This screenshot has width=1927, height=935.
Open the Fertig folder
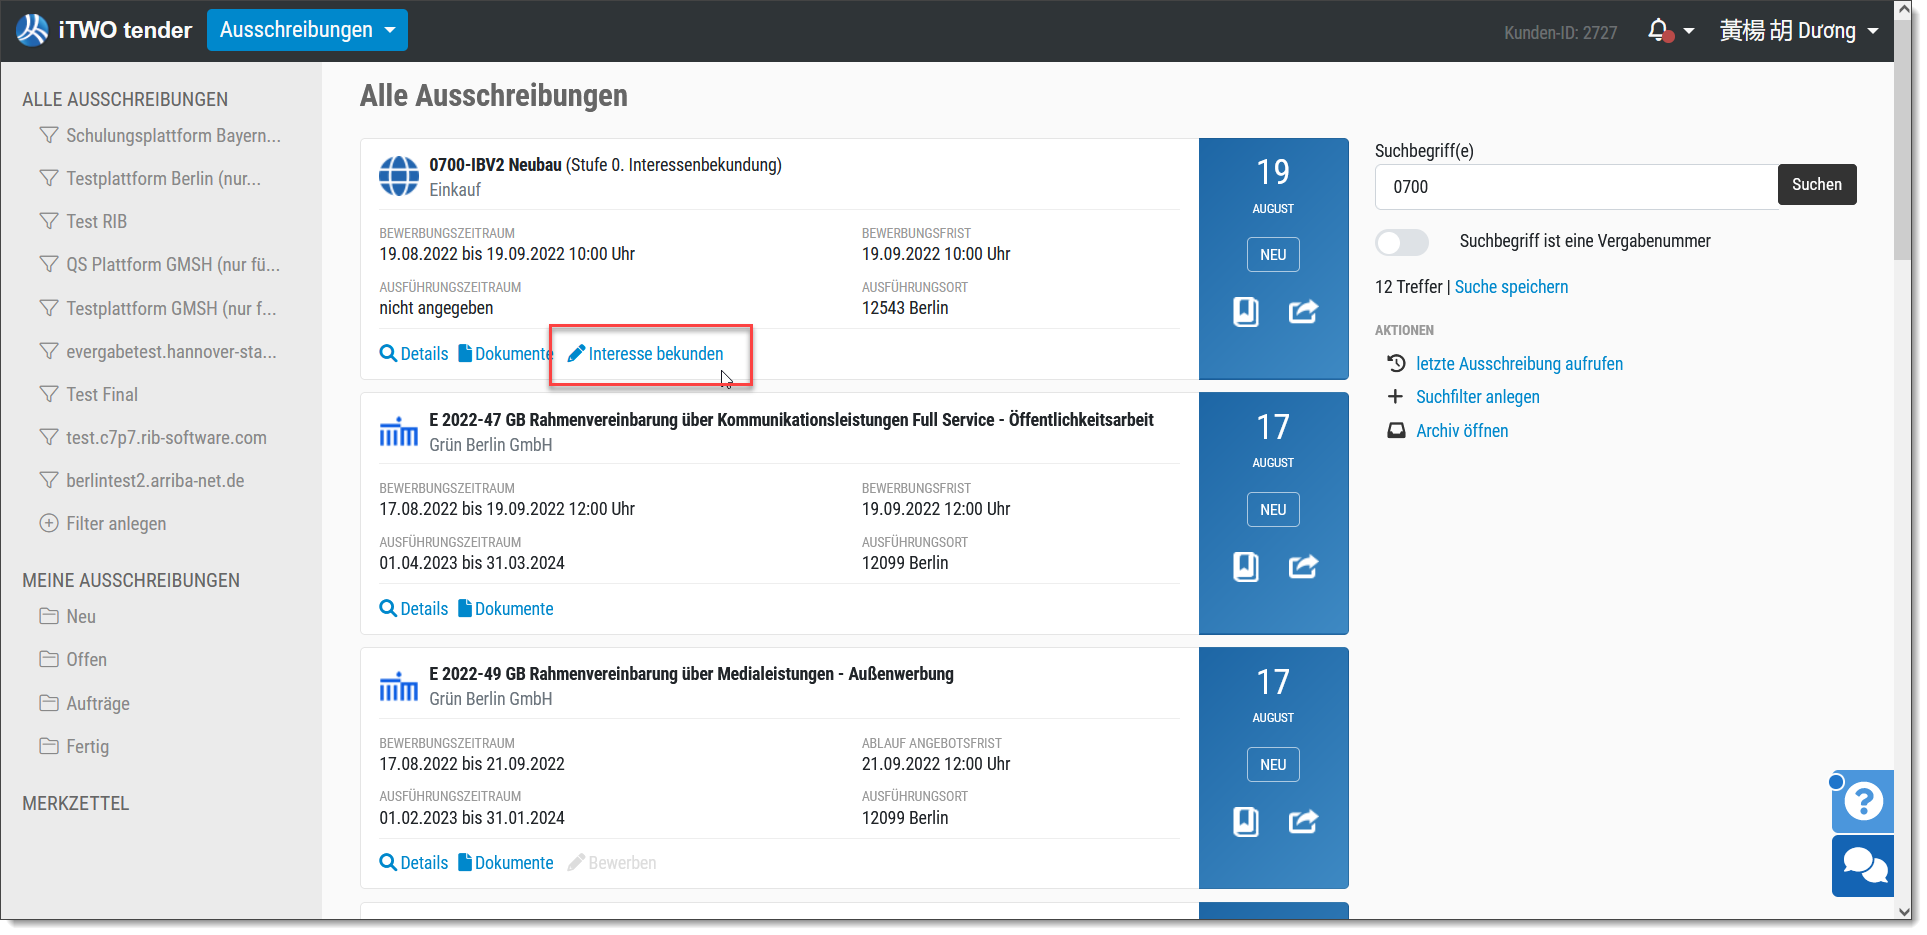point(74,747)
